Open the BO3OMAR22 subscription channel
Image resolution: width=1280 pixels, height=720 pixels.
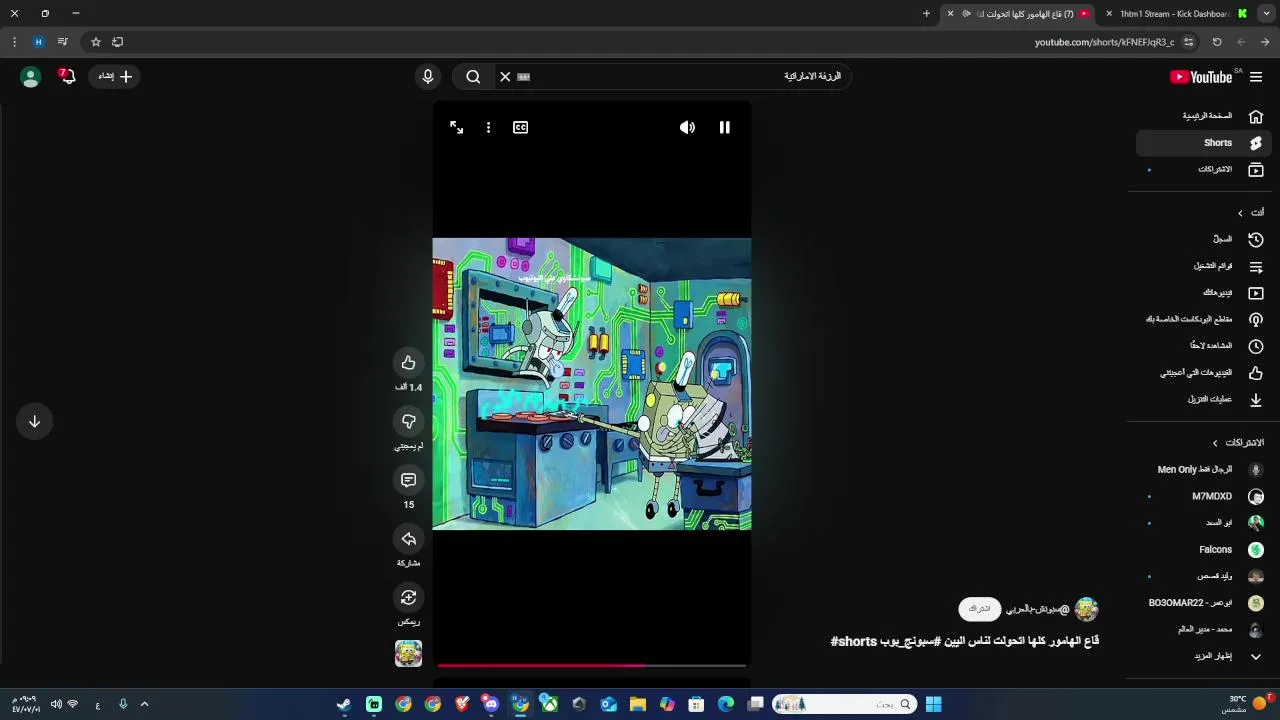(1204, 603)
